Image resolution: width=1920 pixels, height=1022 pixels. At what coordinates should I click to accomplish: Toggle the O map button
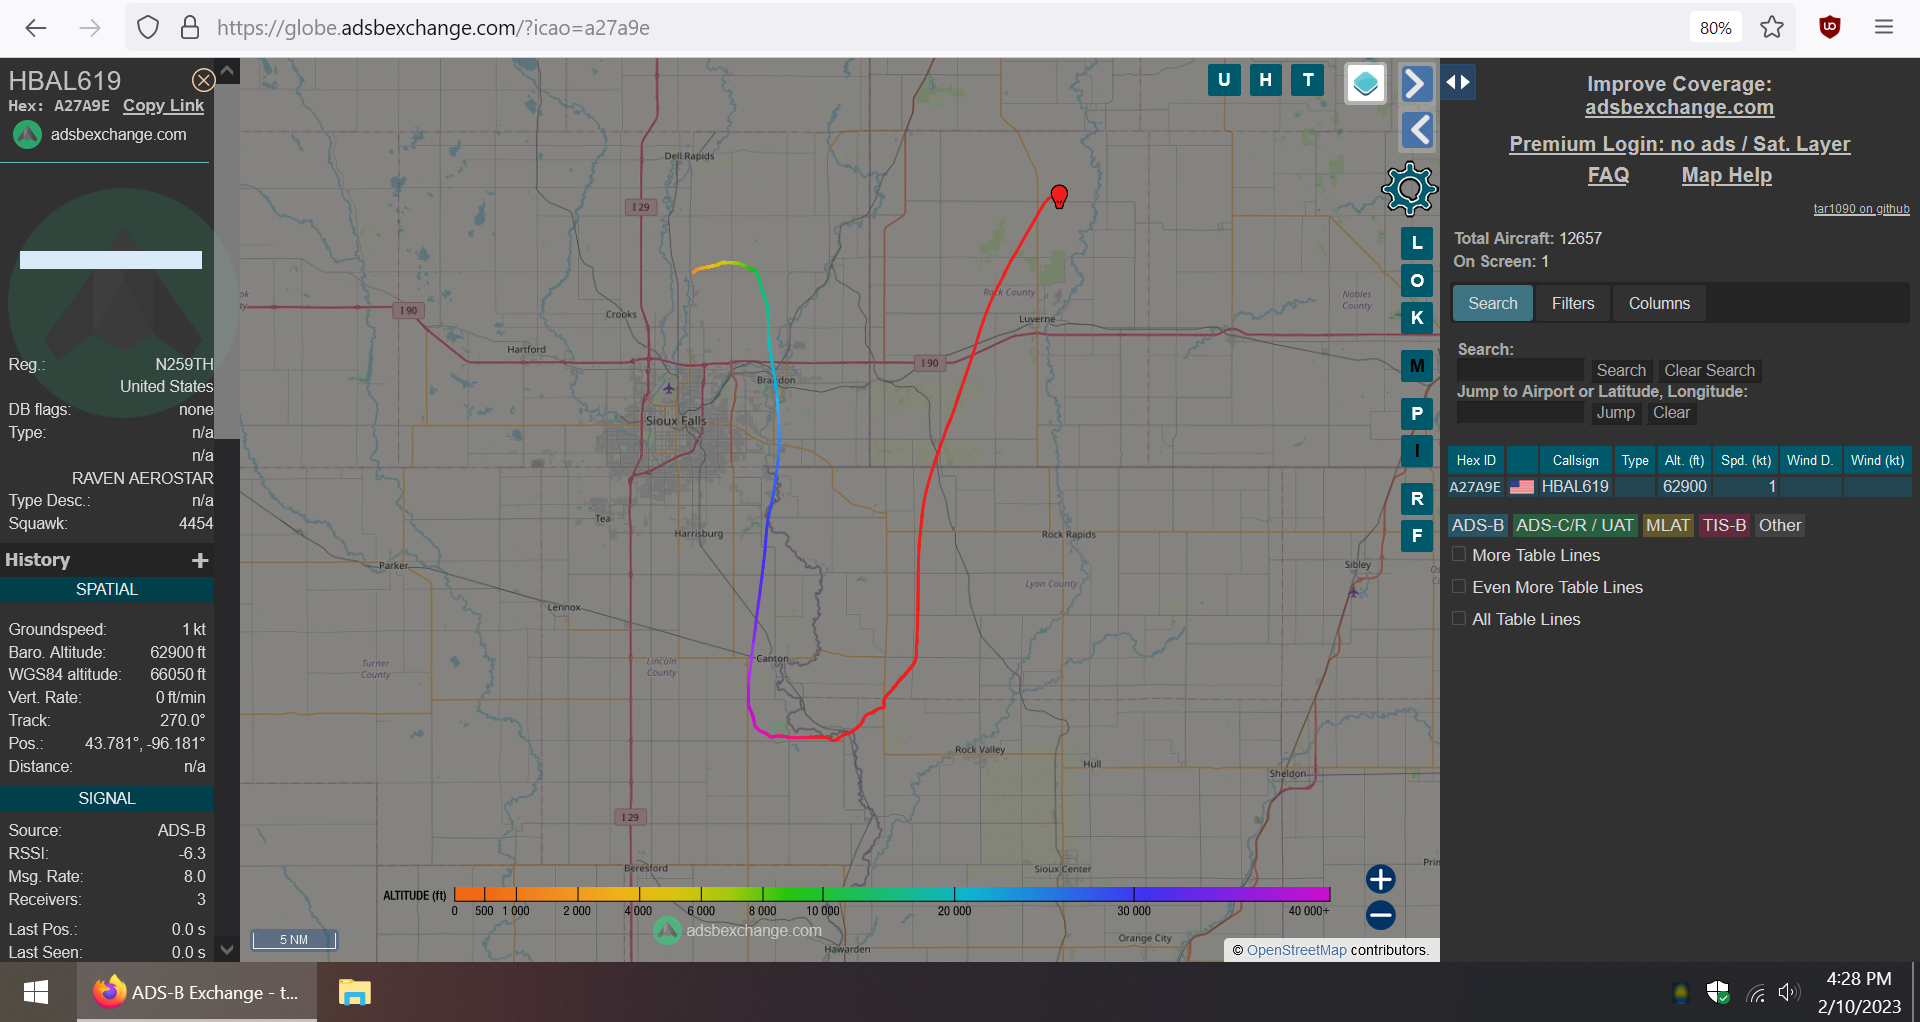(1417, 281)
